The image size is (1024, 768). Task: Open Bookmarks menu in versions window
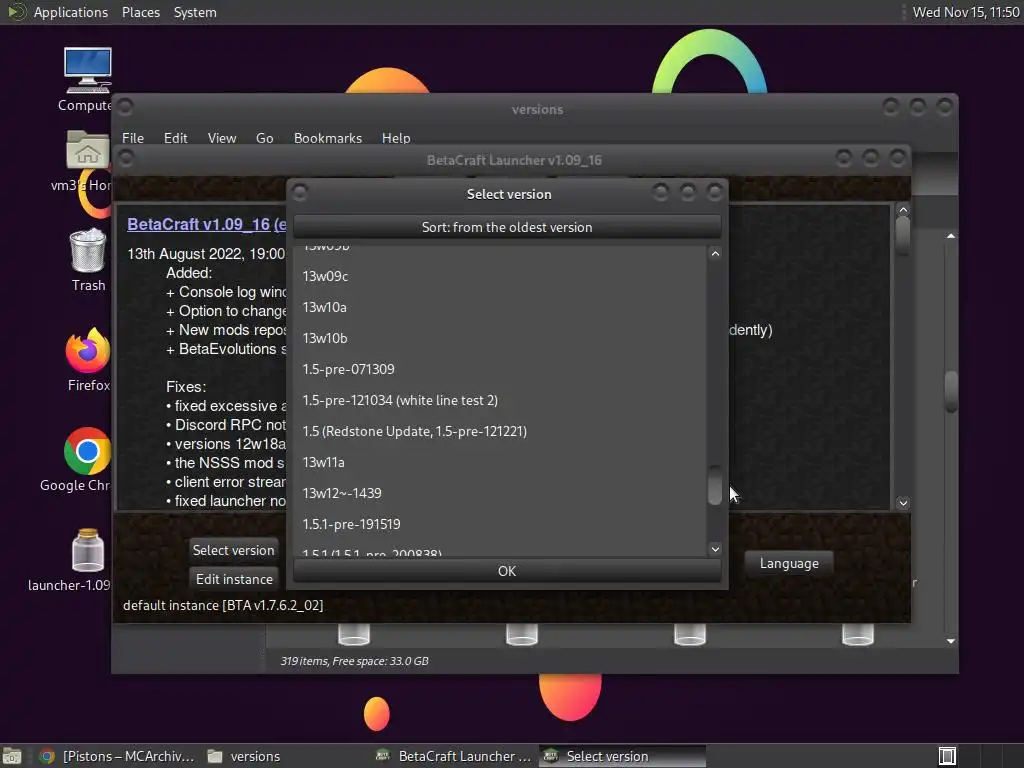[327, 138]
